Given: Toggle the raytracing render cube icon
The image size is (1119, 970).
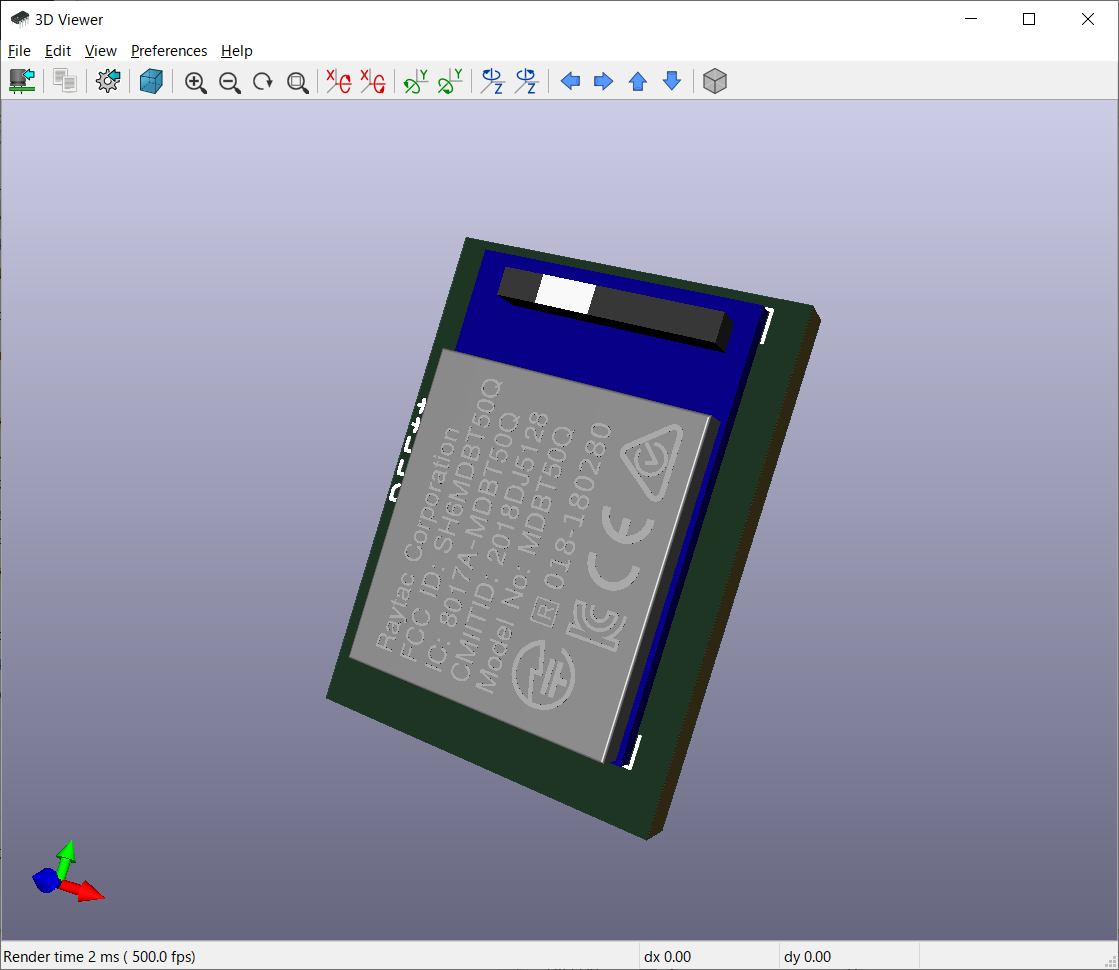Looking at the screenshot, I should click(x=151, y=82).
